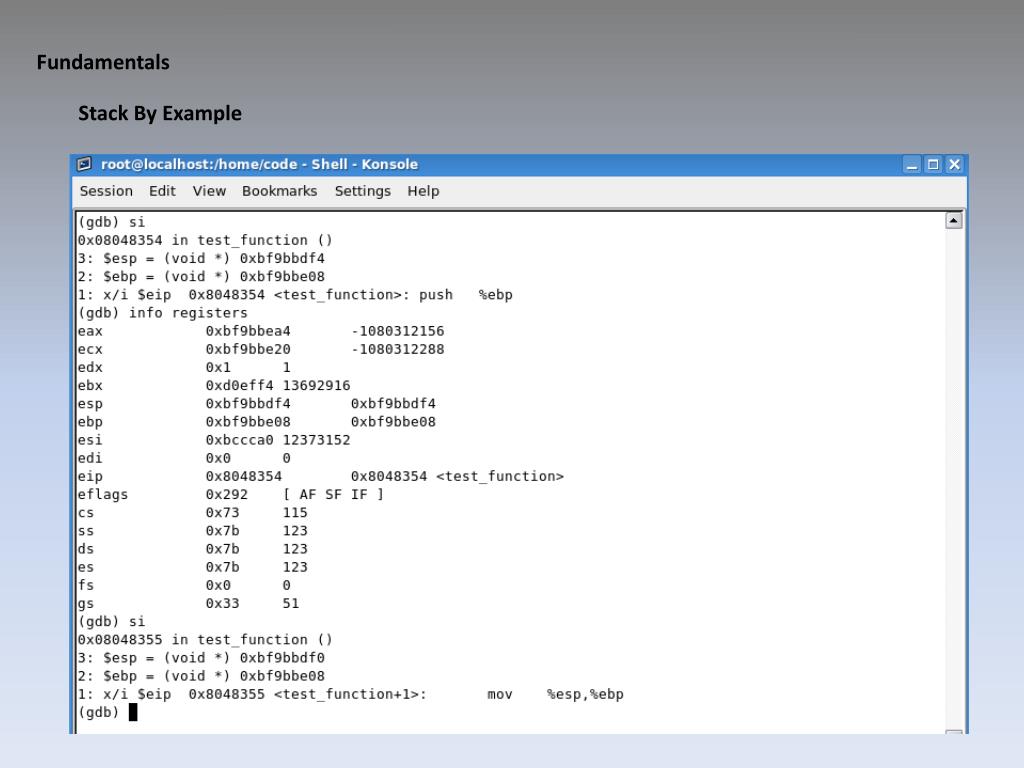Click the gs value 0x33

coord(223,603)
